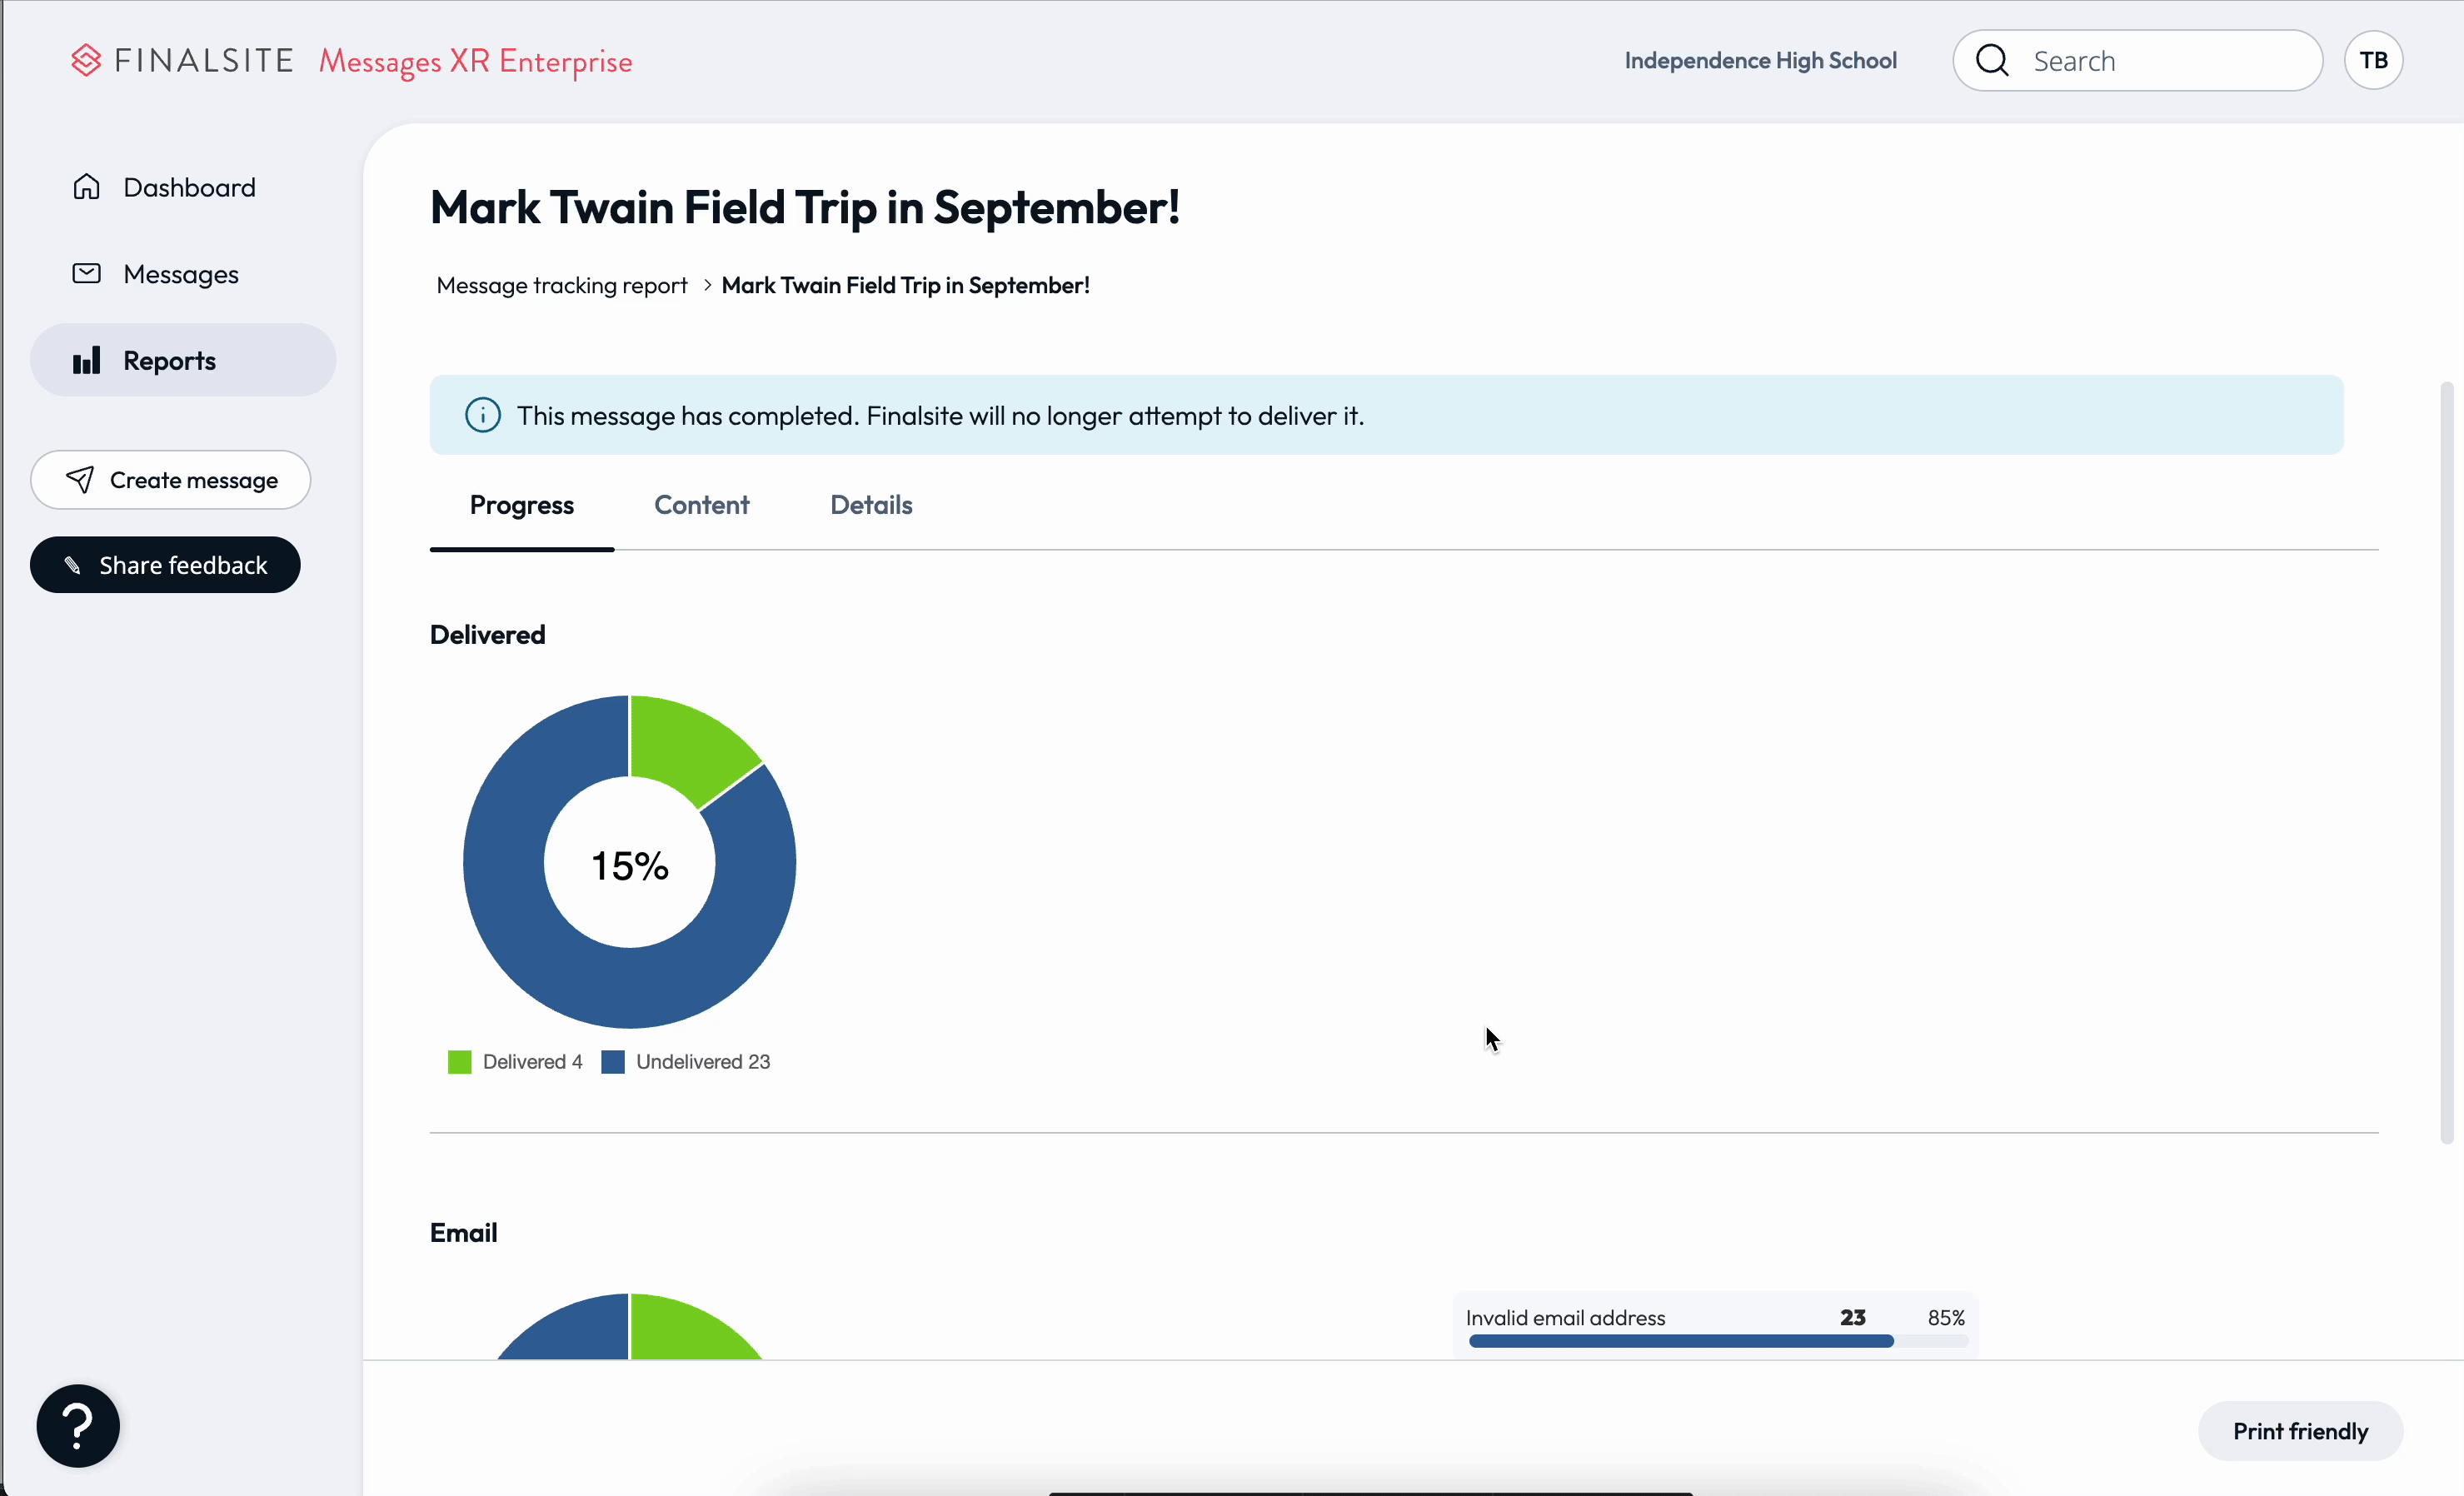2464x1496 pixels.
Task: Open the Dashboard sidebar icon
Action: point(86,186)
